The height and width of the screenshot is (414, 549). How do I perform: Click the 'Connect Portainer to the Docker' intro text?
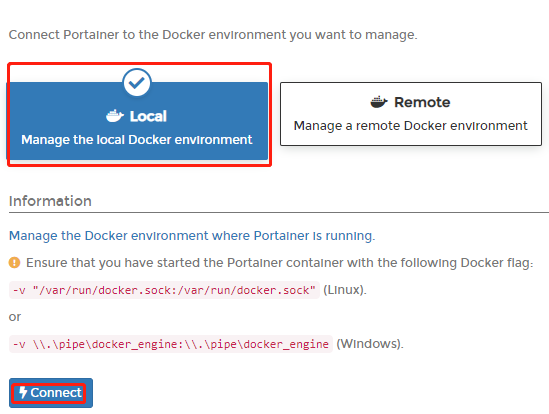(213, 35)
